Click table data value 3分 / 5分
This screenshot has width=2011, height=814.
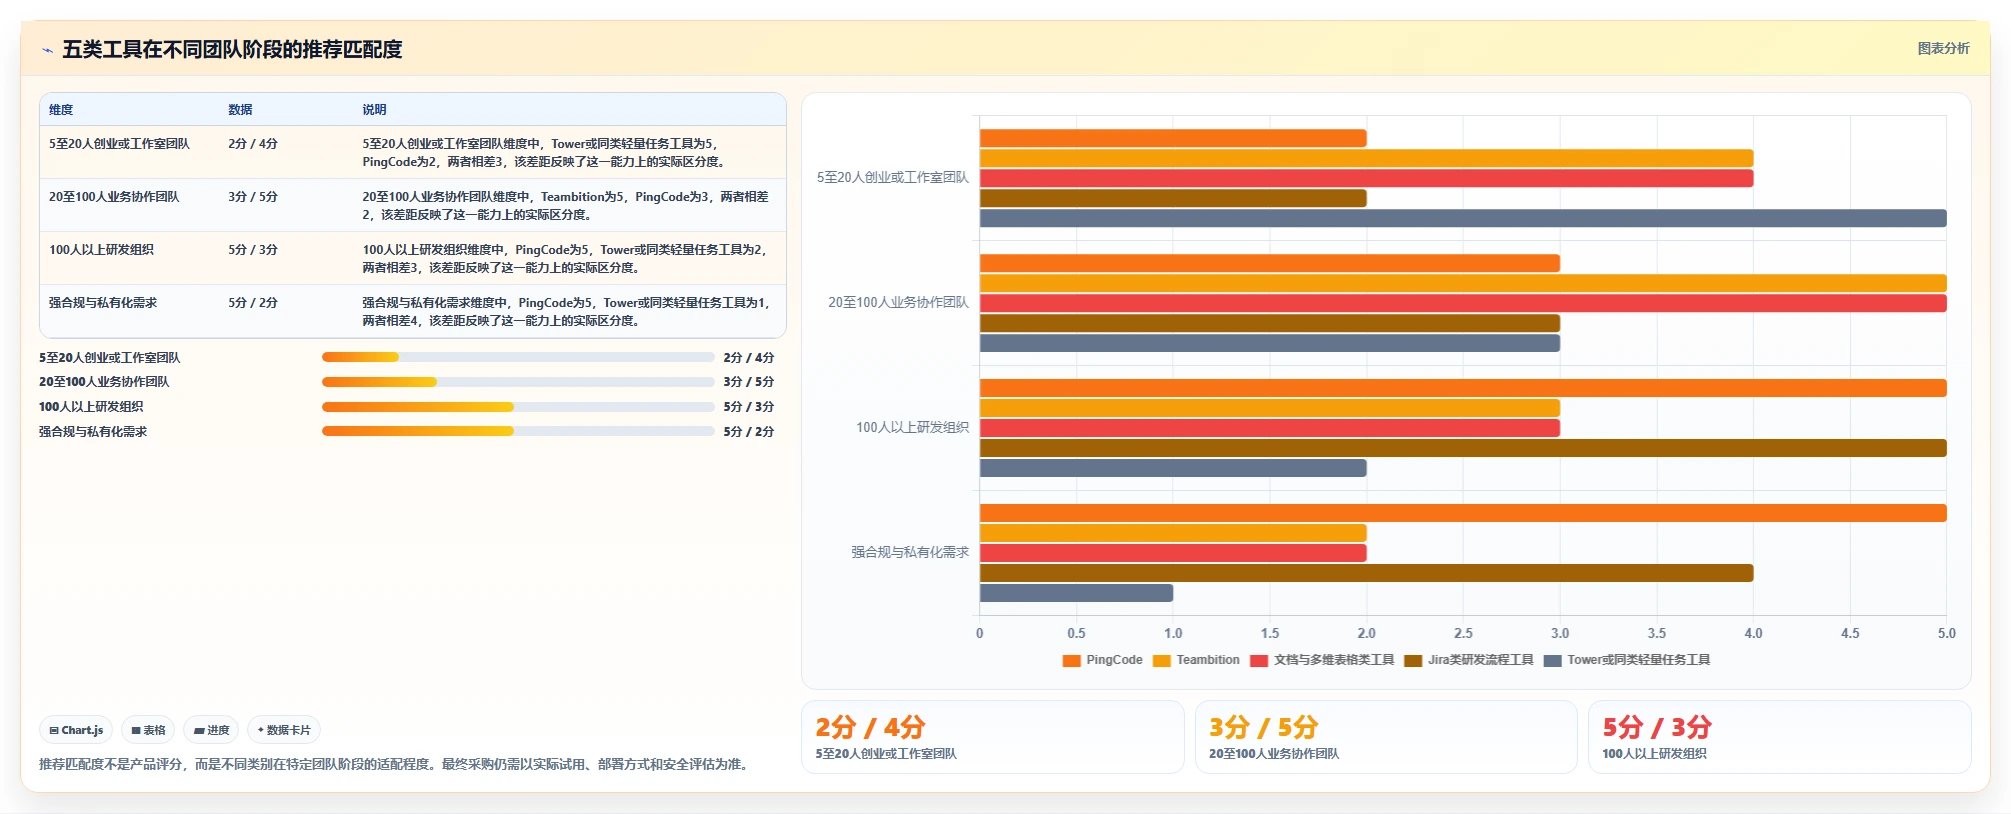[253, 197]
